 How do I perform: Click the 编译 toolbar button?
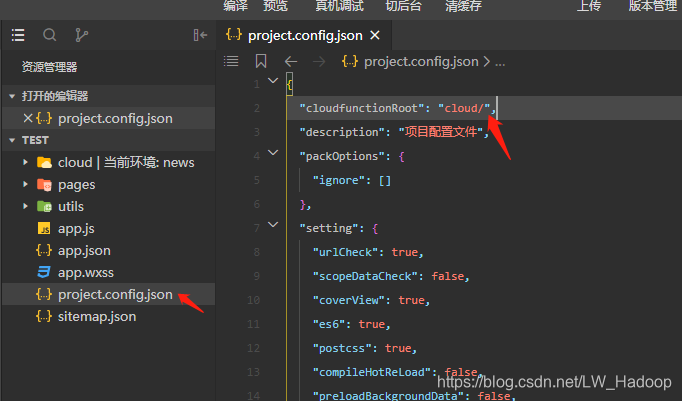coord(235,5)
